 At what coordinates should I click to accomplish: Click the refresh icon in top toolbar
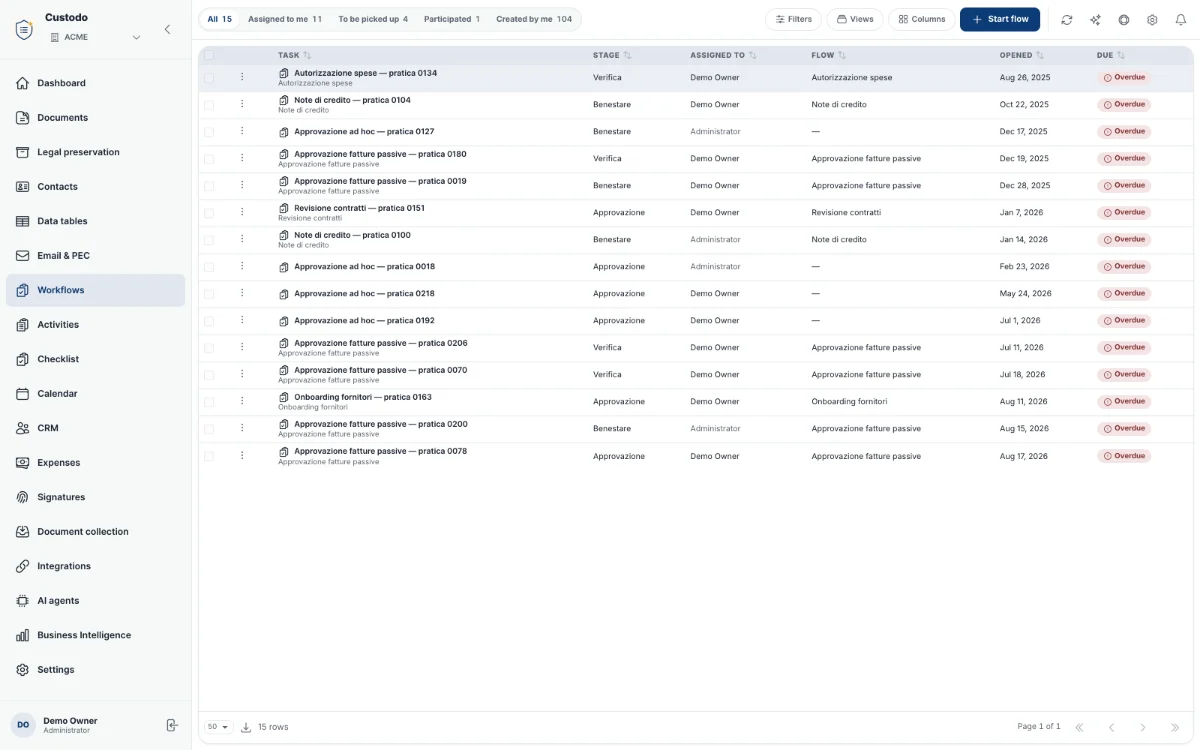pyautogui.click(x=1067, y=20)
